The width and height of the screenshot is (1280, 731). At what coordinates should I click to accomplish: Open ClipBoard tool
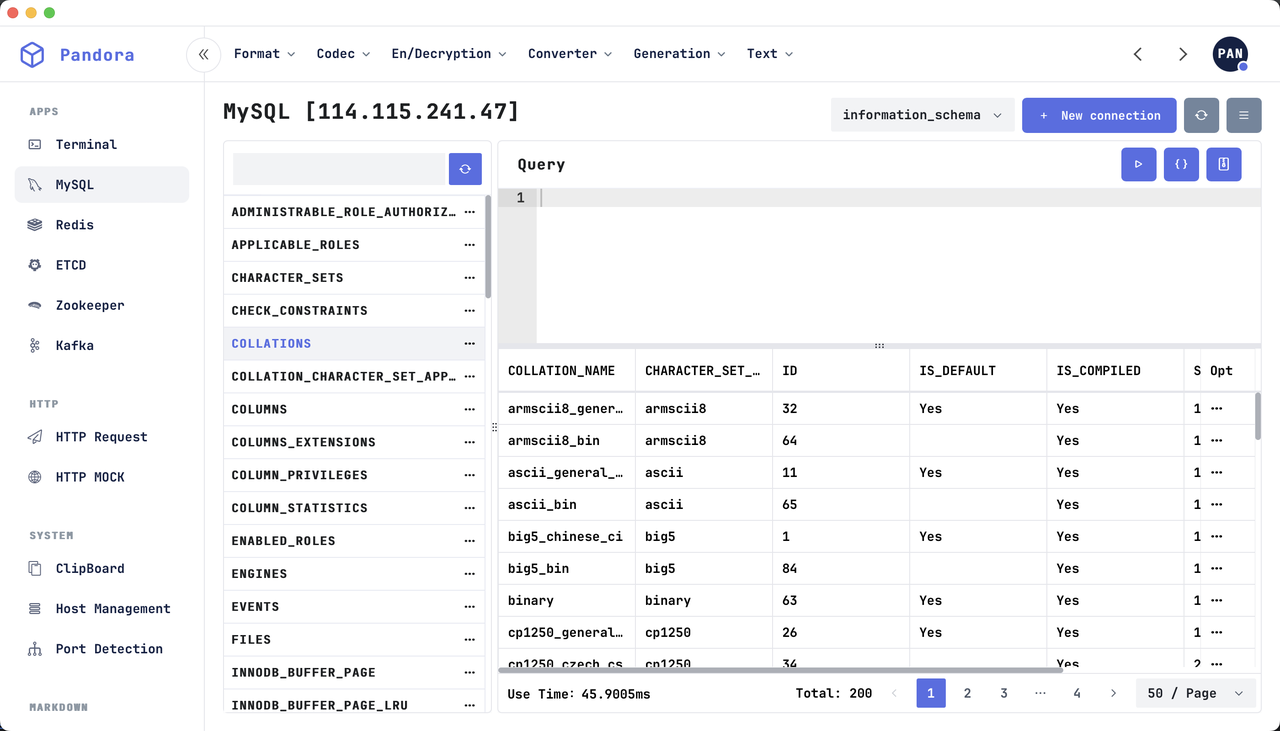pyautogui.click(x=102, y=568)
